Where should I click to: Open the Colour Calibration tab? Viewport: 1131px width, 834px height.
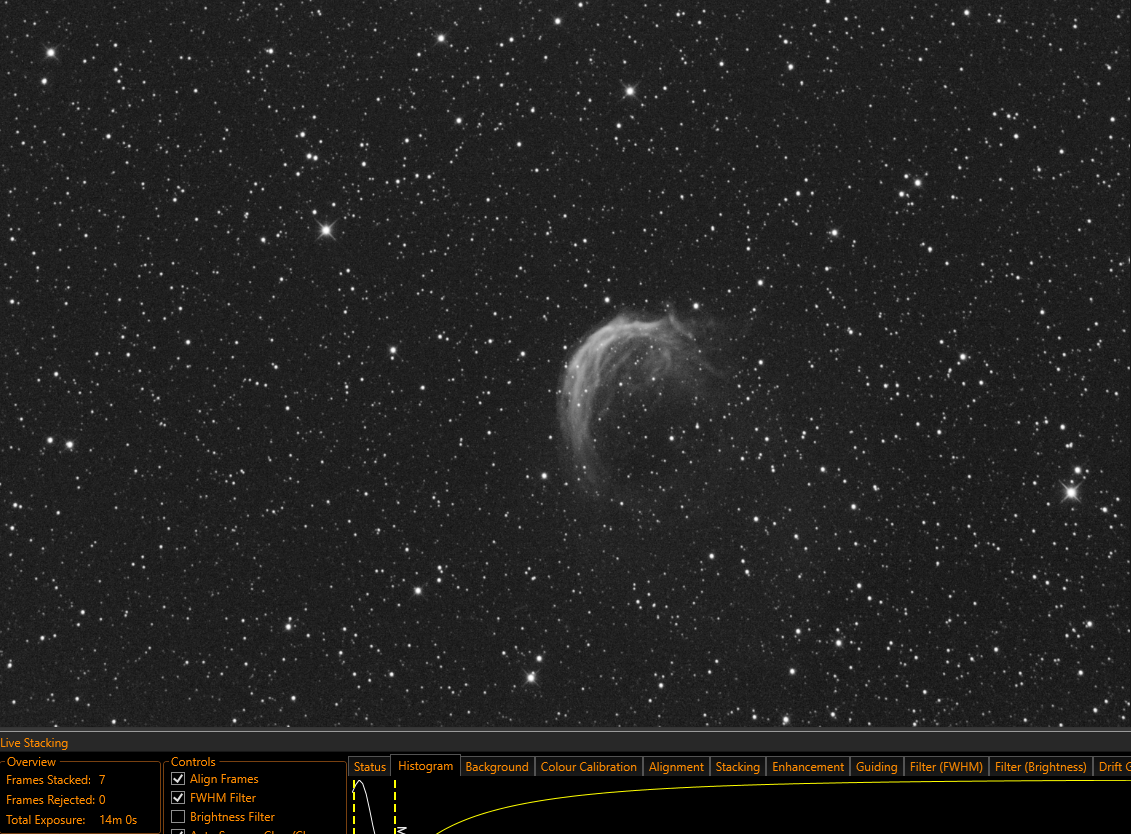(589, 767)
